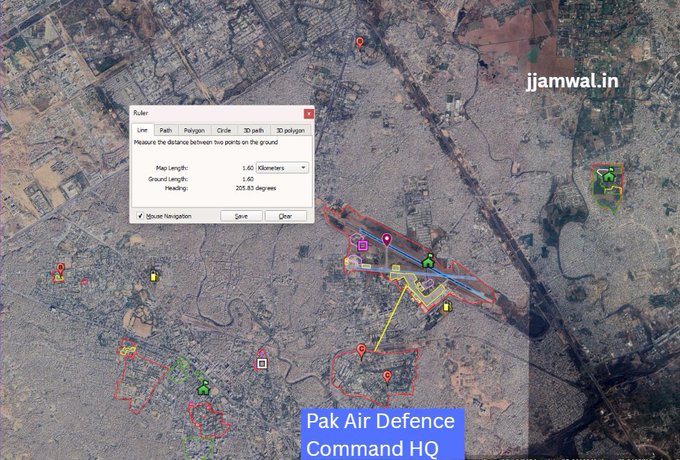Click the red C placemark inside the red-outlined compound

387,376
